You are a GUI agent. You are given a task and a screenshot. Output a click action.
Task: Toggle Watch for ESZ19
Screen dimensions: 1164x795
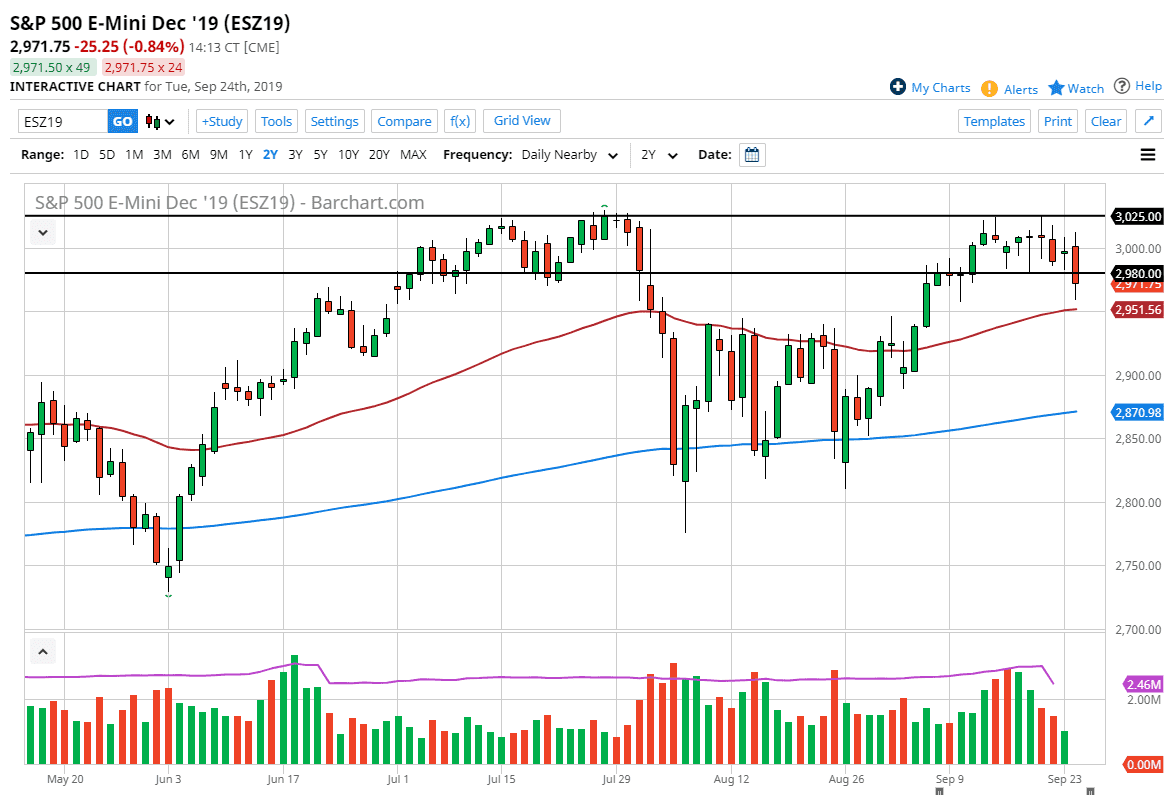point(1074,88)
